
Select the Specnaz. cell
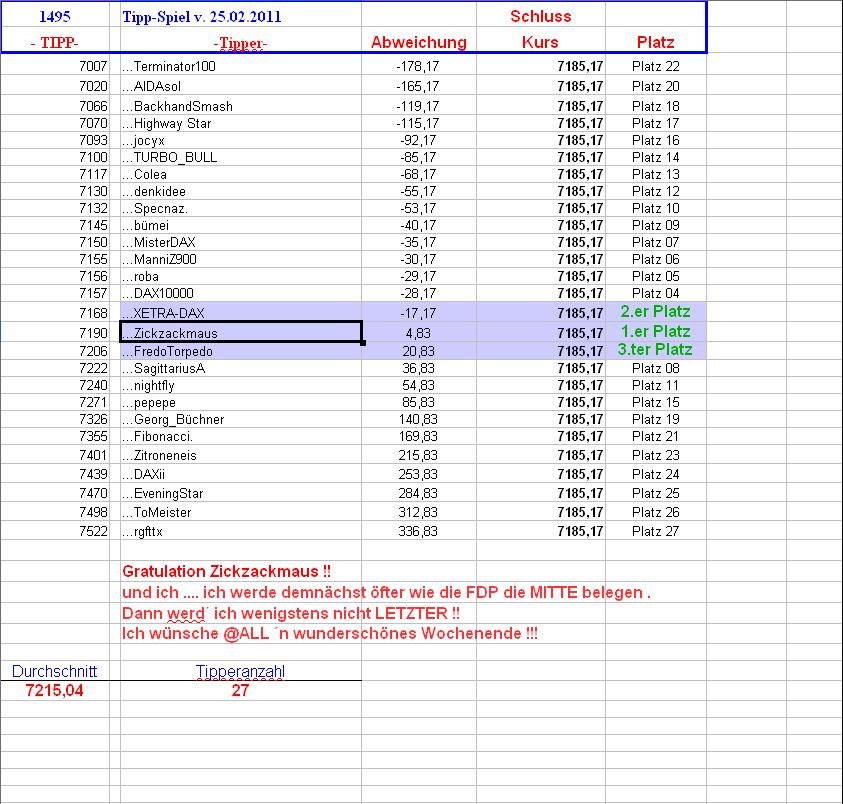[240, 208]
